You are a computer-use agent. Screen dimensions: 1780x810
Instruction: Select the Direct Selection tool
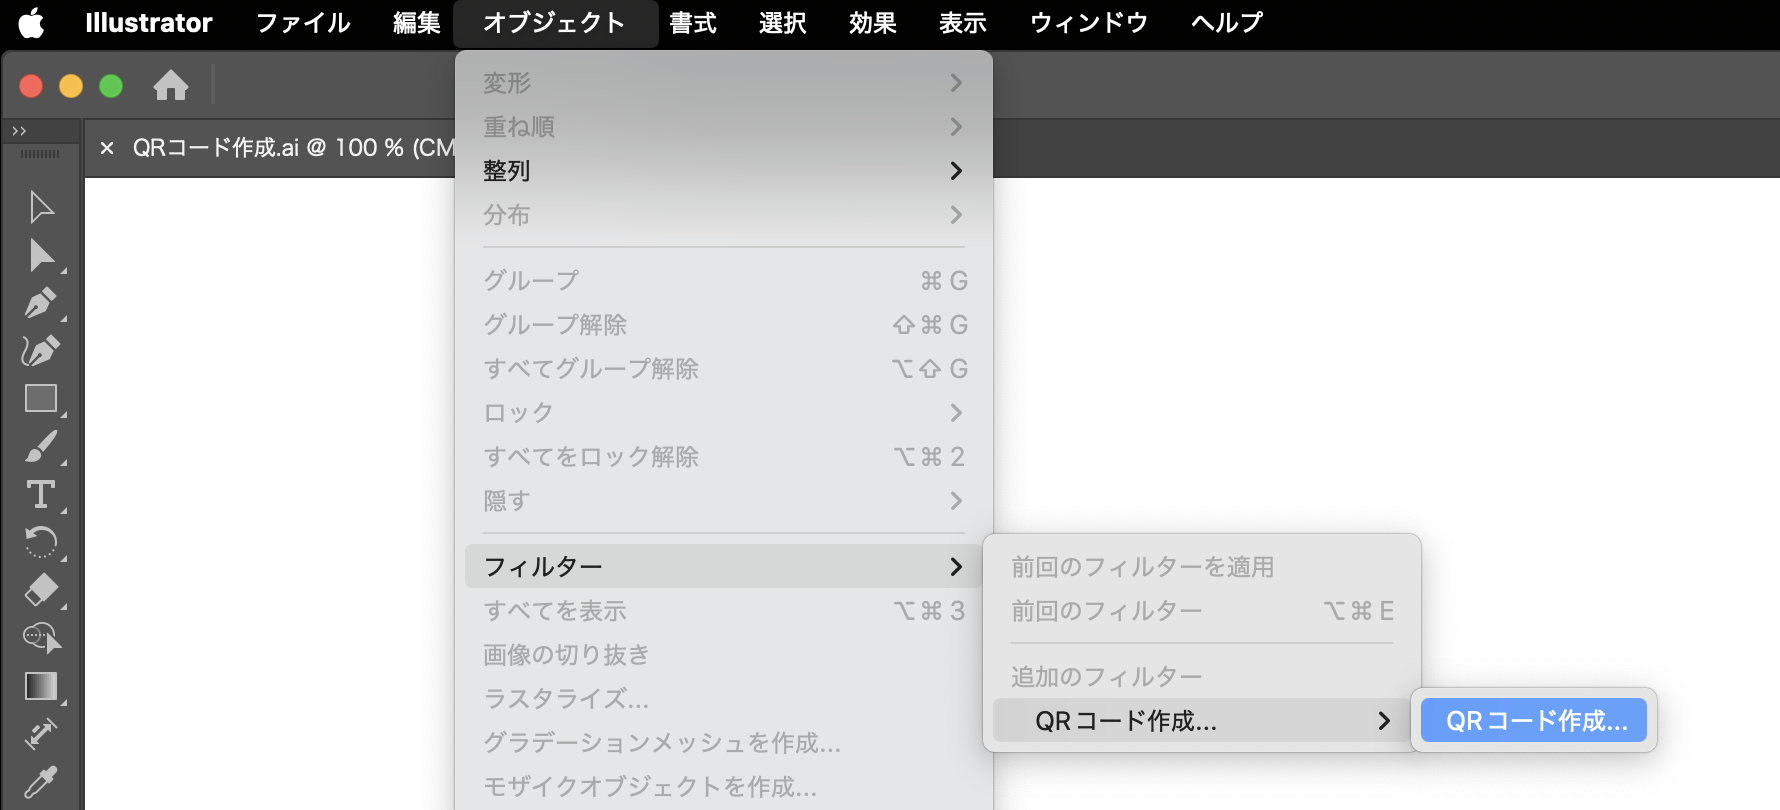41,256
